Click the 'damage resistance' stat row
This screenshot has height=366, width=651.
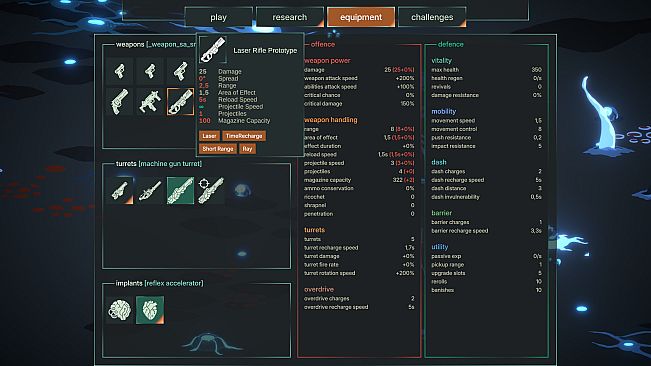pyautogui.click(x=487, y=95)
